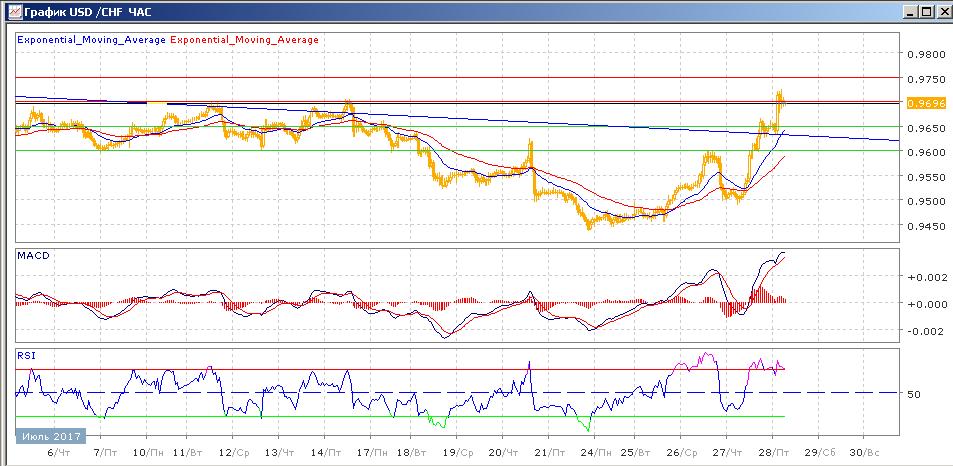Click the 12/Ср date label
953x466 pixels.
[x=234, y=453]
